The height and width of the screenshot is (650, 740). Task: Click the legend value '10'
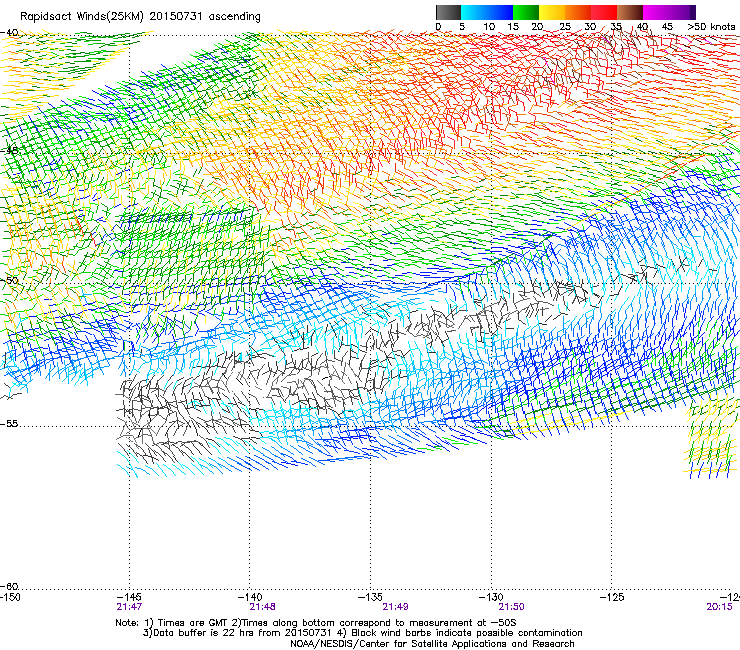pos(488,27)
